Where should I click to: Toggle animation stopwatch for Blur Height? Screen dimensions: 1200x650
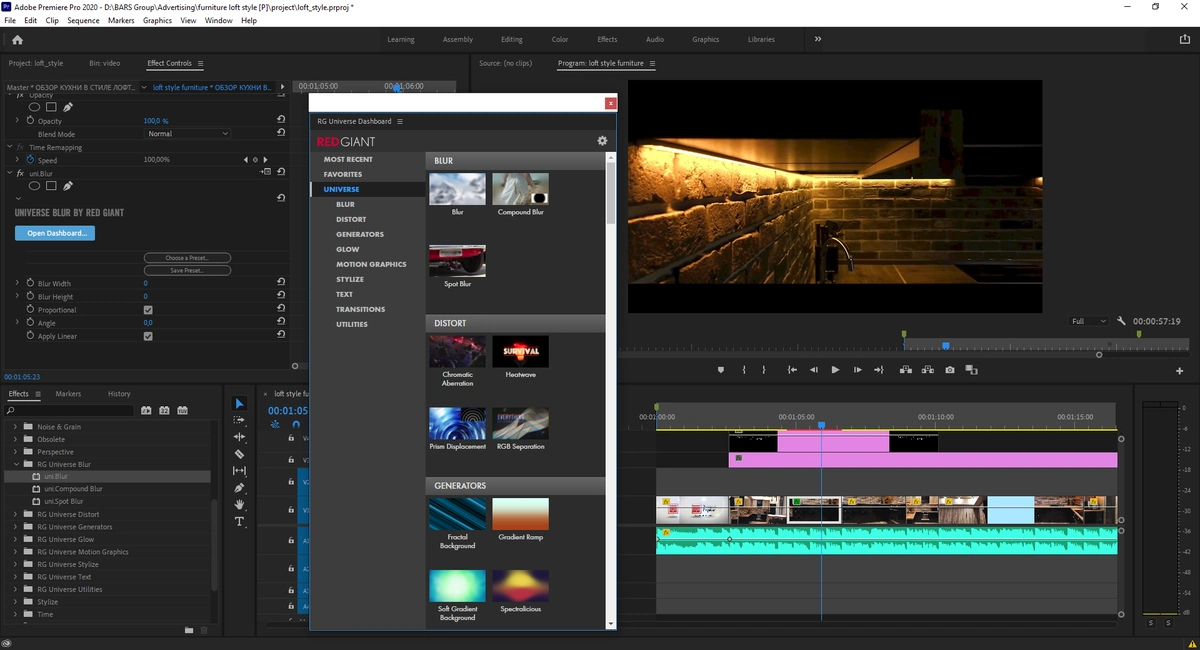tap(30, 296)
